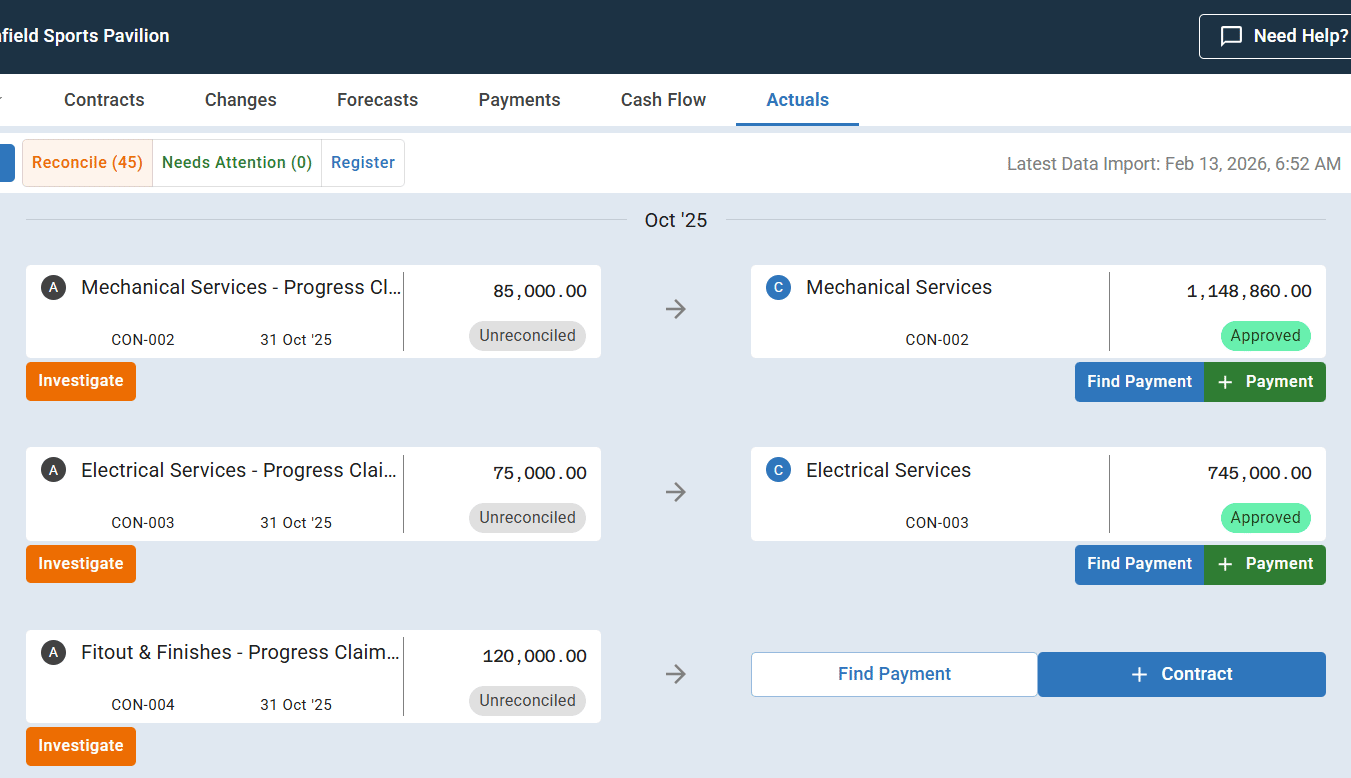Investigate the Mechanical Services progress claim
Screen dimensions: 1351x778
[x=81, y=381]
